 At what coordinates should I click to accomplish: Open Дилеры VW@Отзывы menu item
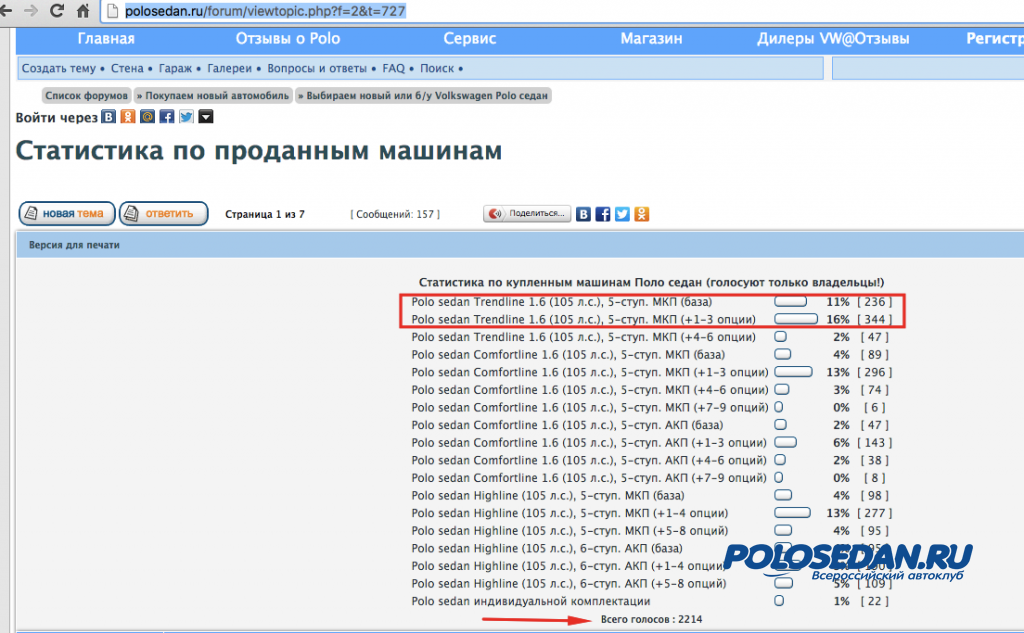(x=833, y=39)
